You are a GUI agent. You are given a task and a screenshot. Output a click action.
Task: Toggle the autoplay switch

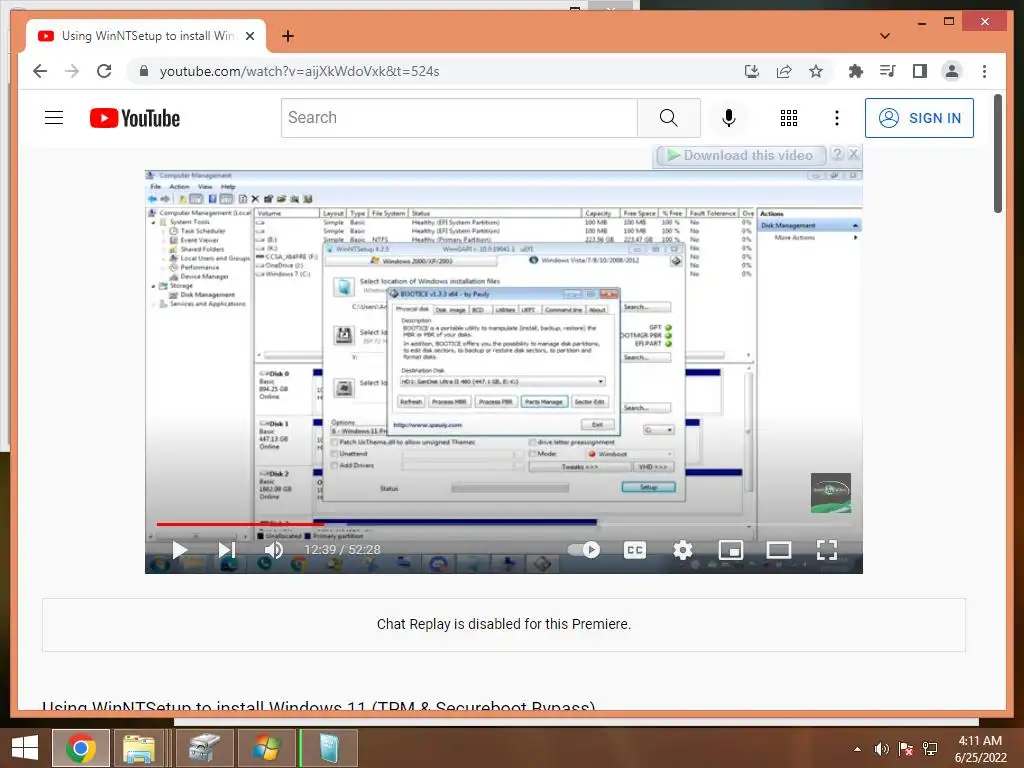[584, 550]
